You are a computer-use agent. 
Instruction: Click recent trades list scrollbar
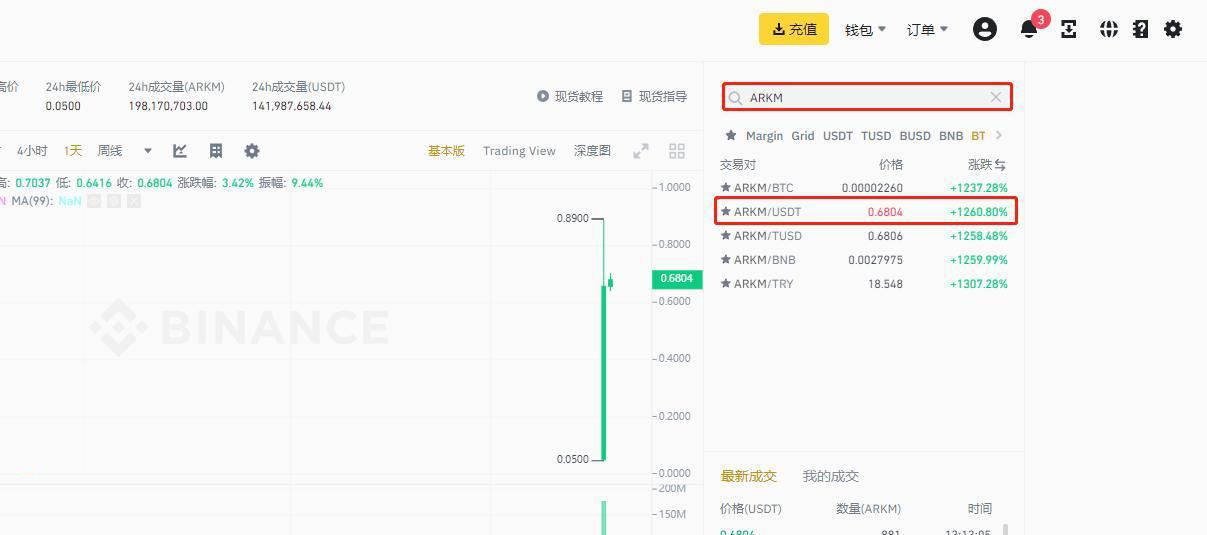[1006, 529]
